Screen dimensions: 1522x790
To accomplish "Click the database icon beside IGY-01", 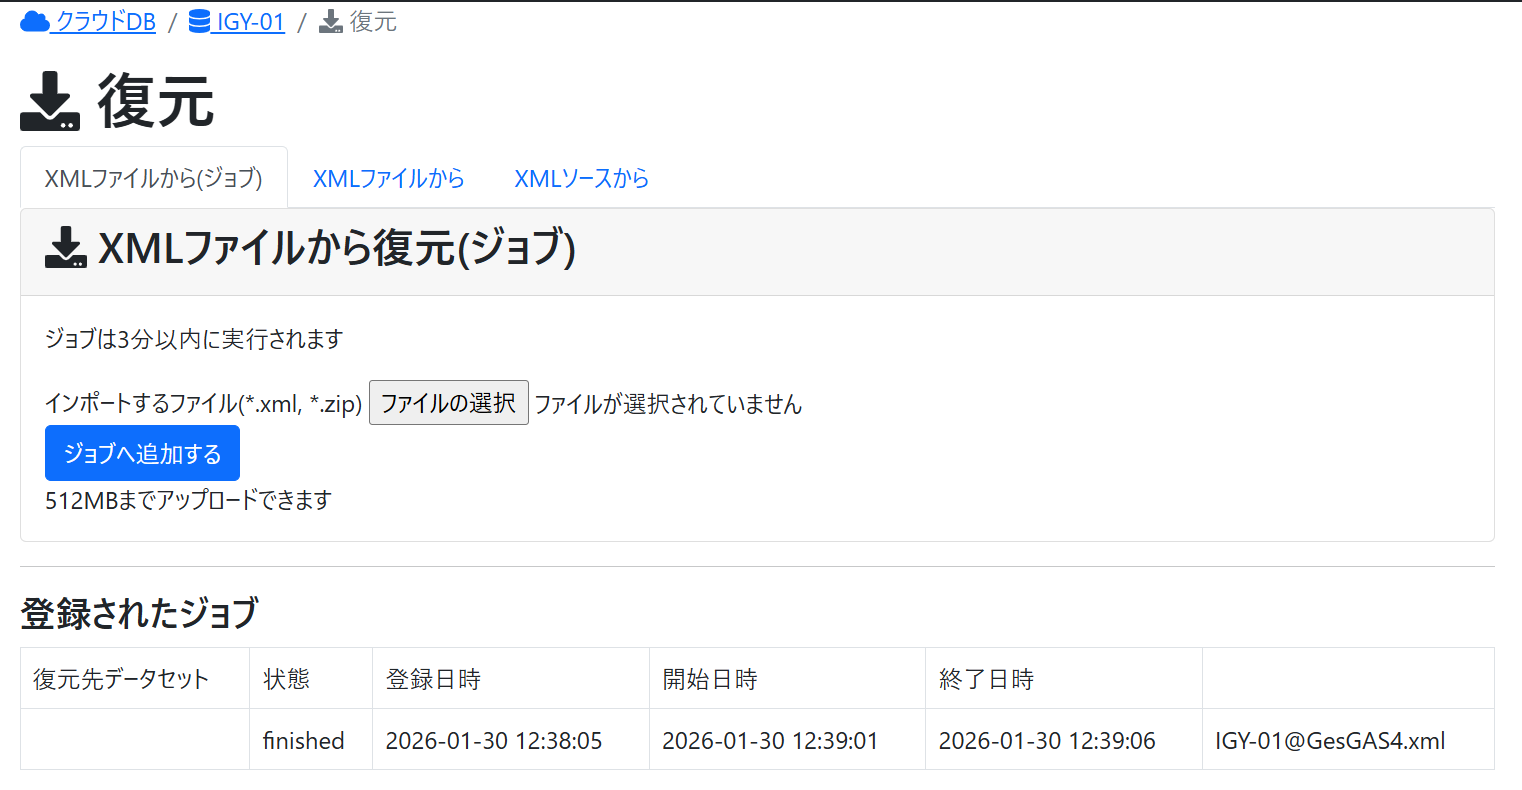I will [199, 21].
